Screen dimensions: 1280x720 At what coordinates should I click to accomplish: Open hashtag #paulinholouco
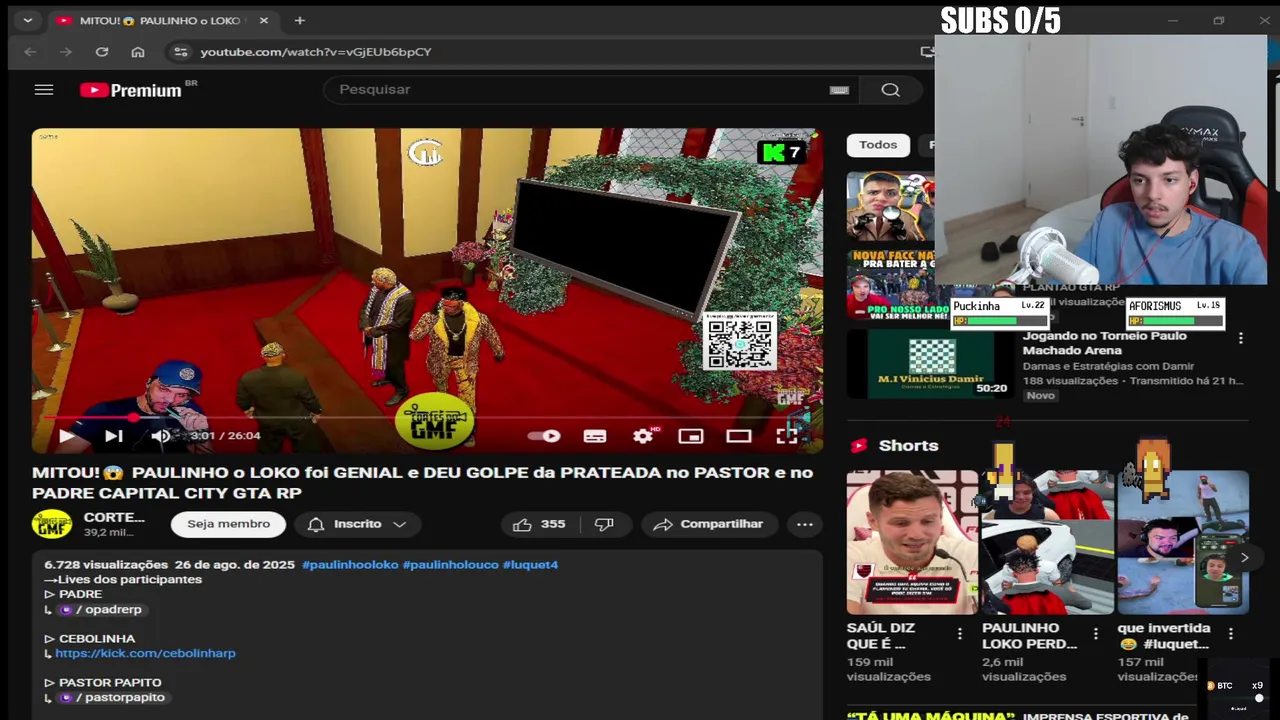(450, 565)
